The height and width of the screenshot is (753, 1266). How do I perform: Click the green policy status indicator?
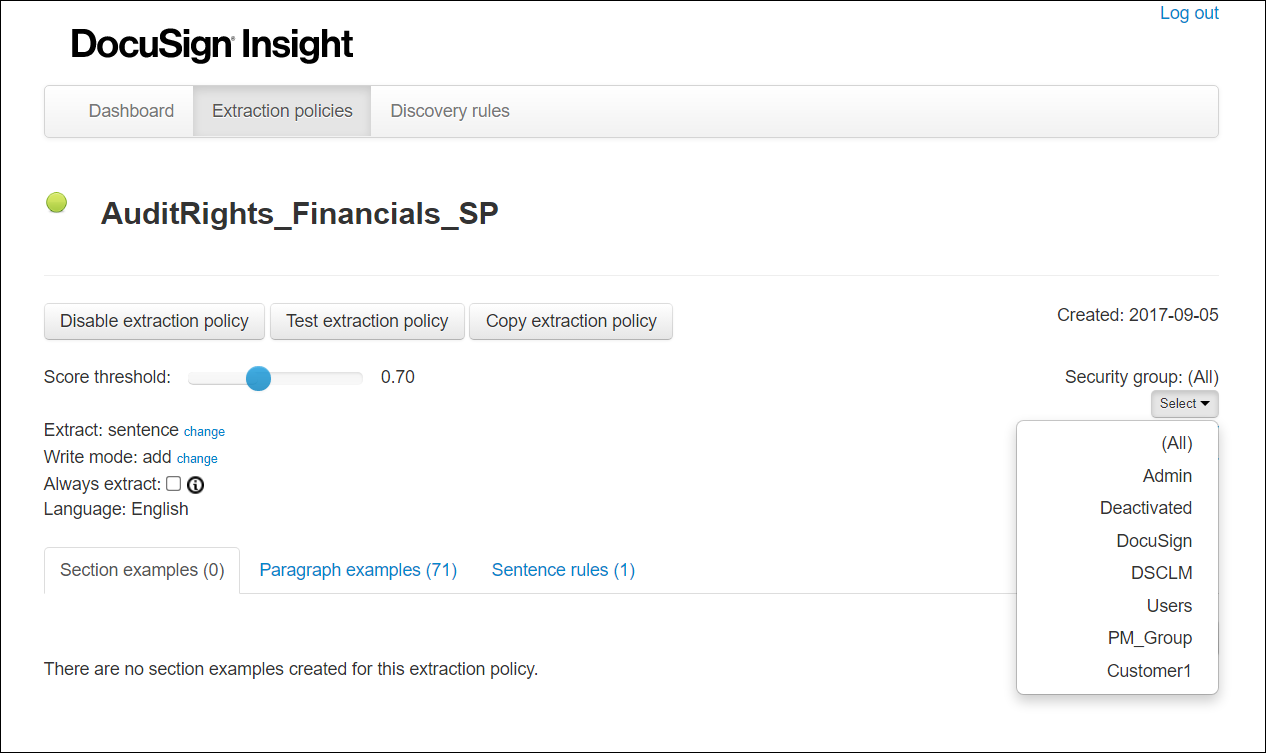pyautogui.click(x=56, y=202)
